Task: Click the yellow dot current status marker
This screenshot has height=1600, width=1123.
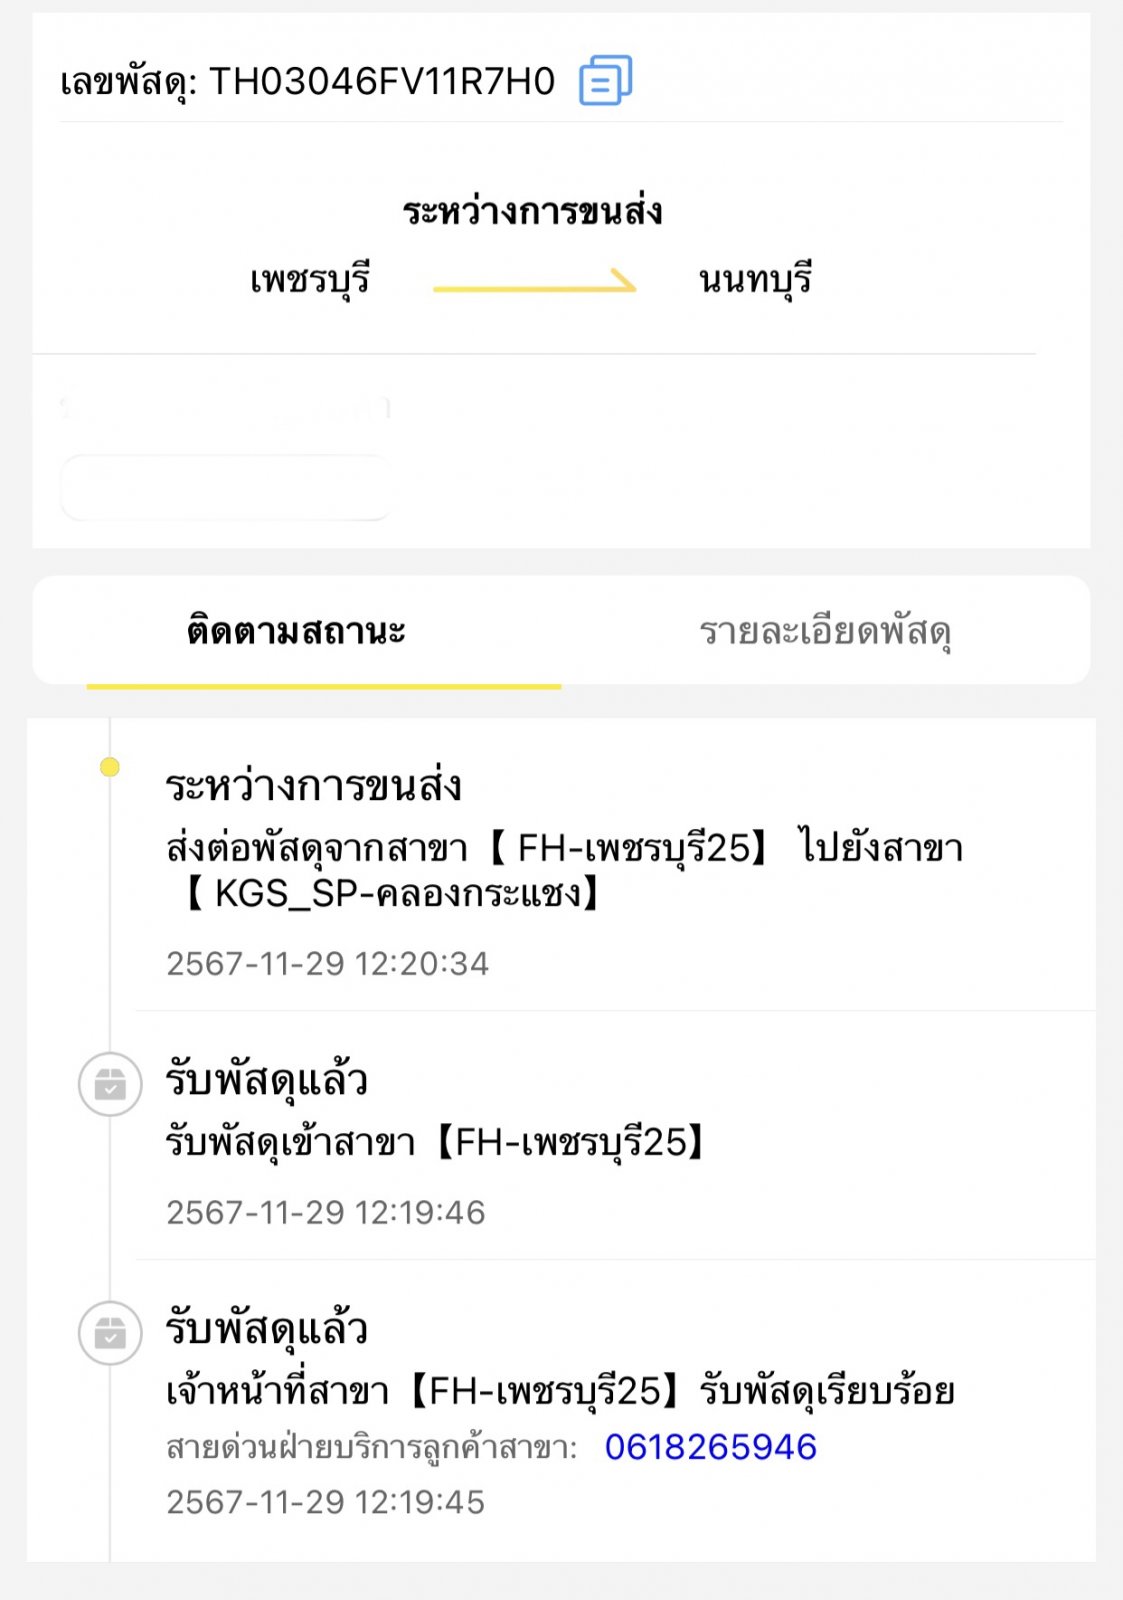Action: [110, 767]
